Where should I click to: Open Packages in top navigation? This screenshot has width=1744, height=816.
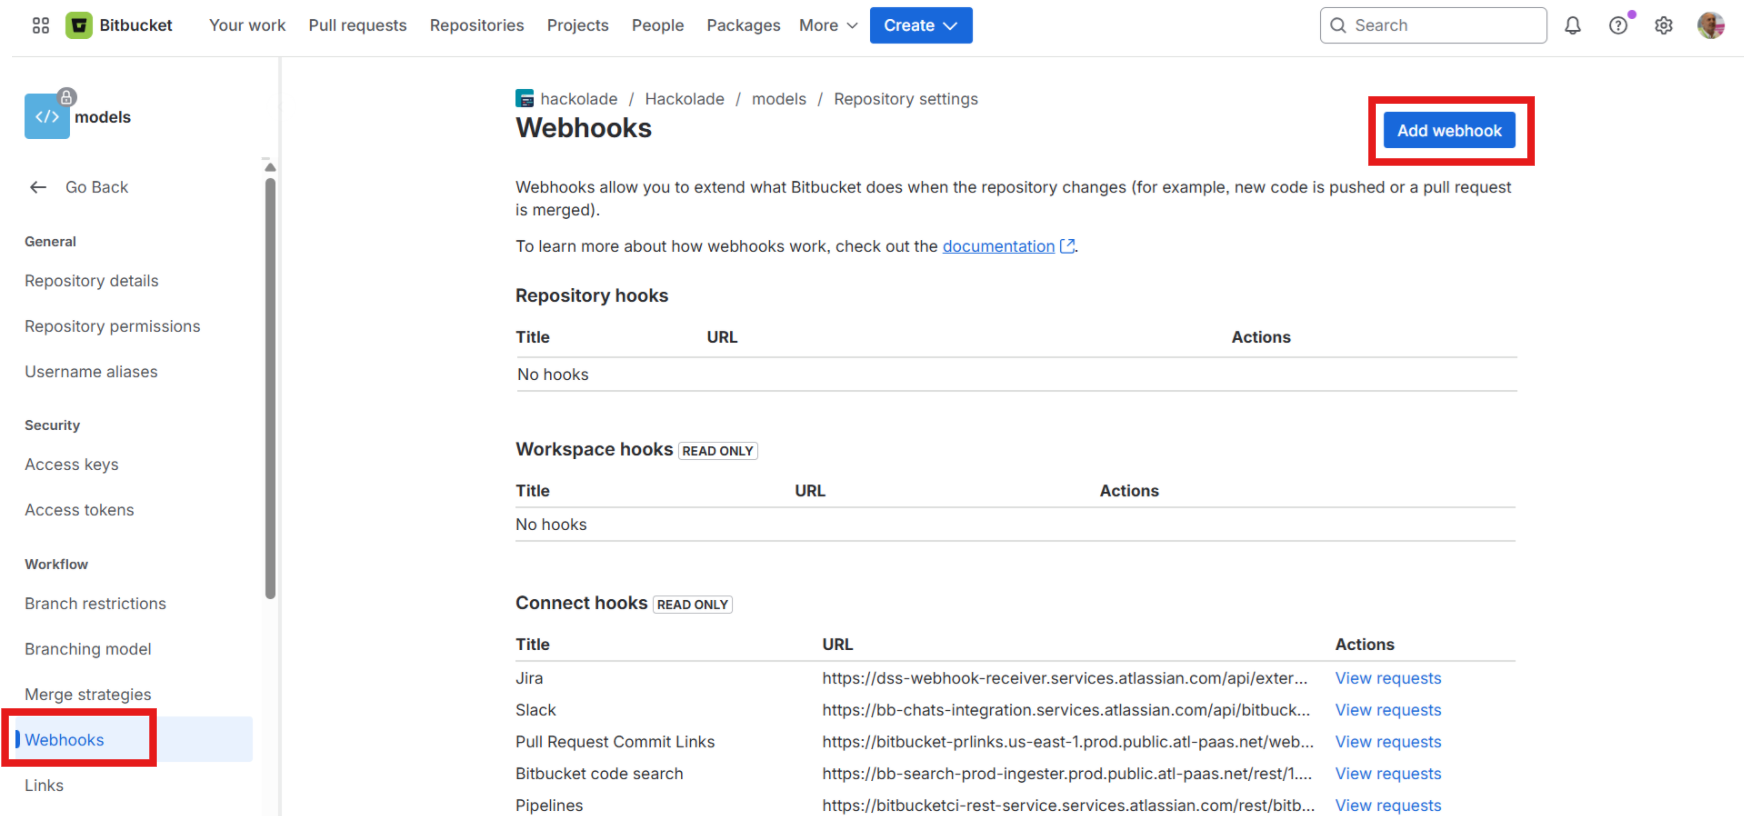[743, 25]
